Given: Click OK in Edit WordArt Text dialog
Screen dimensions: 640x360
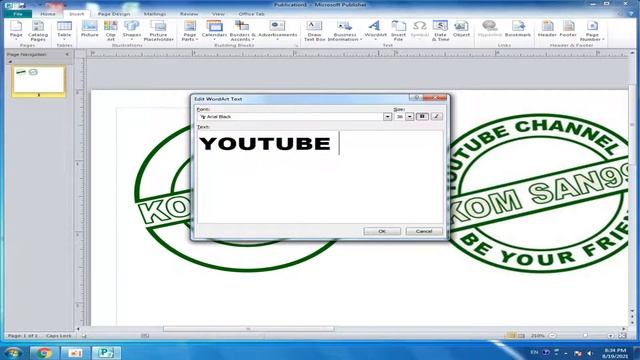Looking at the screenshot, I should (382, 231).
